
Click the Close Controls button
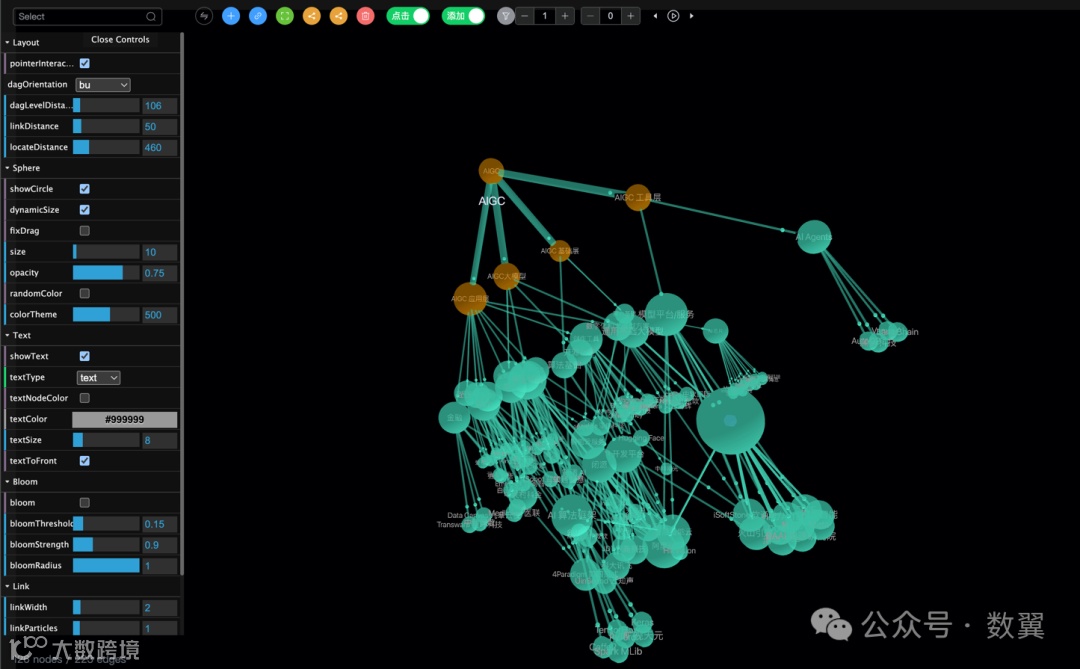click(x=120, y=40)
